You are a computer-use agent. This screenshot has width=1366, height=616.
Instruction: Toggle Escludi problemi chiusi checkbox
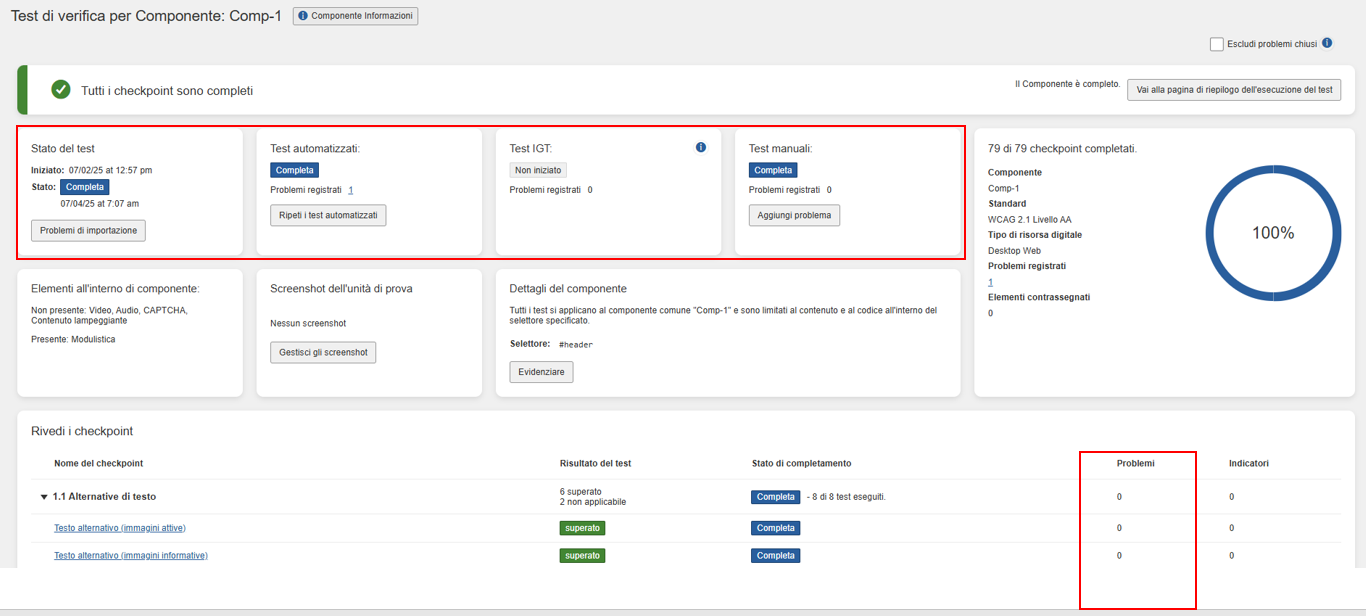point(1216,44)
